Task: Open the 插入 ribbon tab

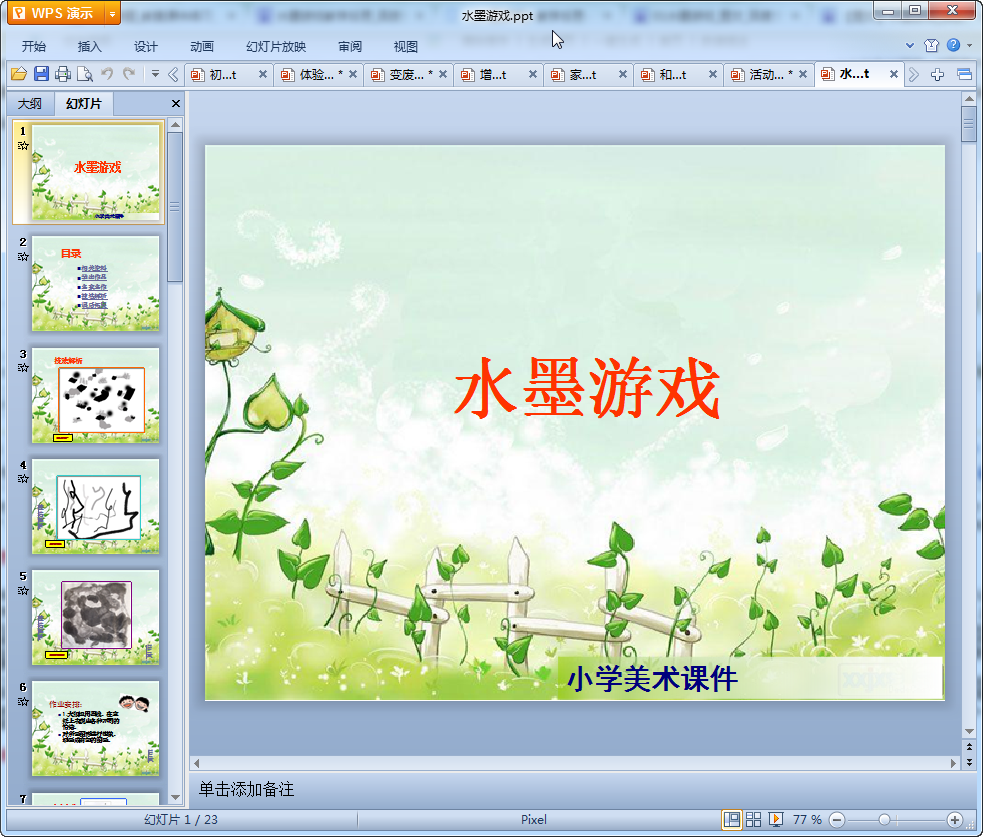Action: [x=90, y=46]
